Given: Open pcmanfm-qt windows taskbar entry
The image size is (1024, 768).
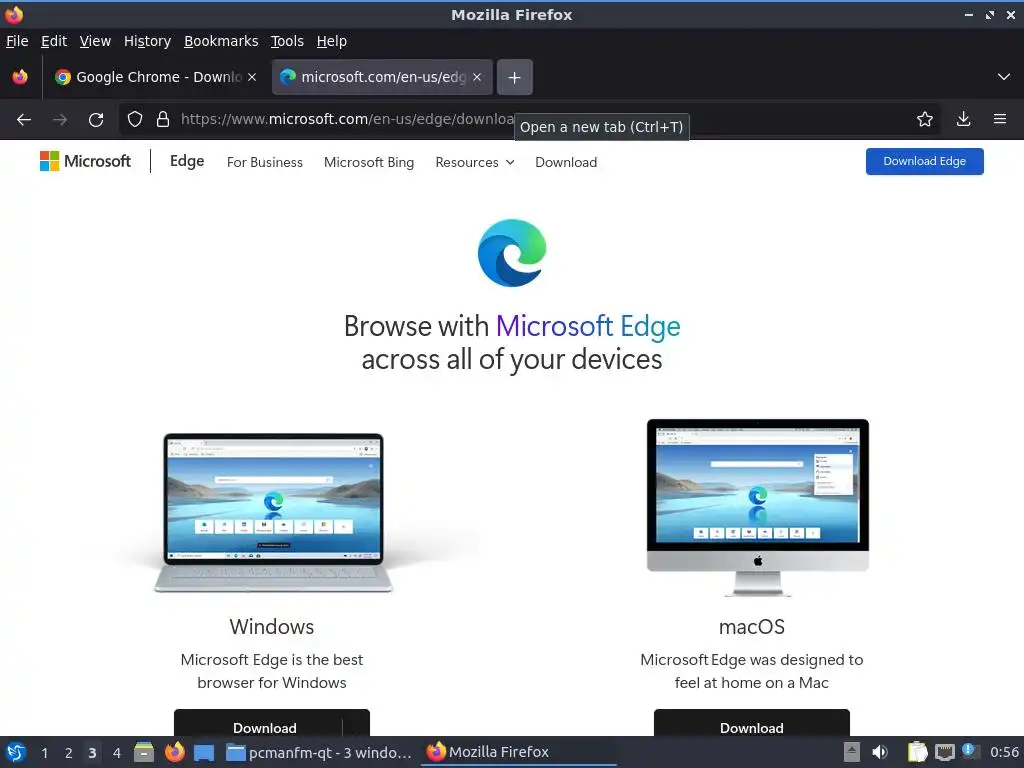Looking at the screenshot, I should [319, 752].
